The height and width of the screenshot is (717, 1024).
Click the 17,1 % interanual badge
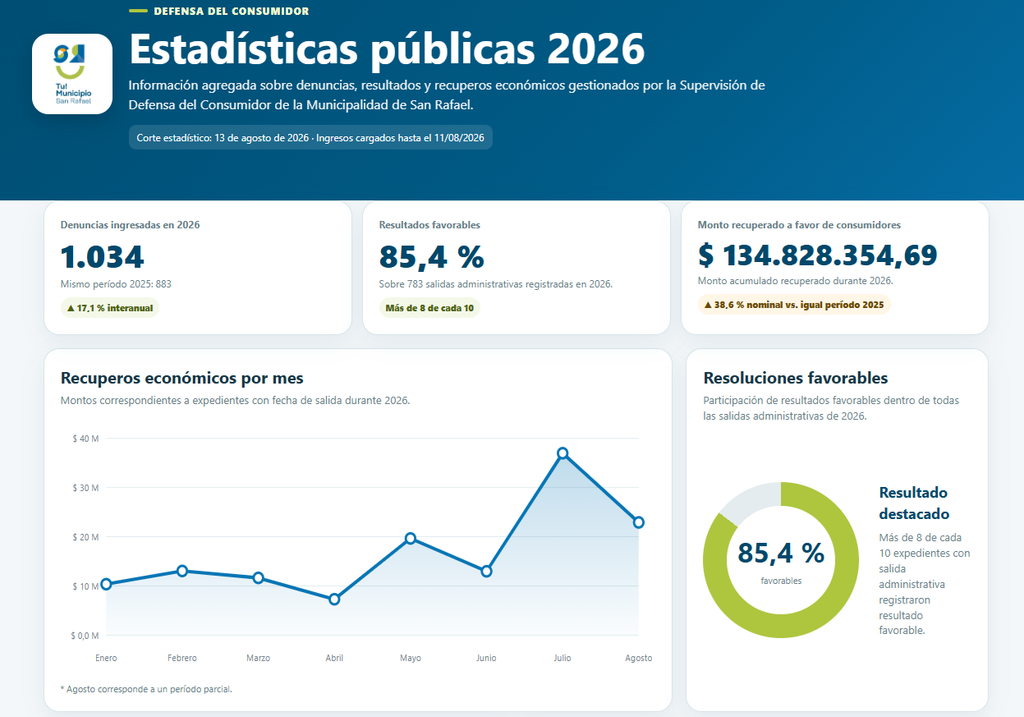point(110,308)
